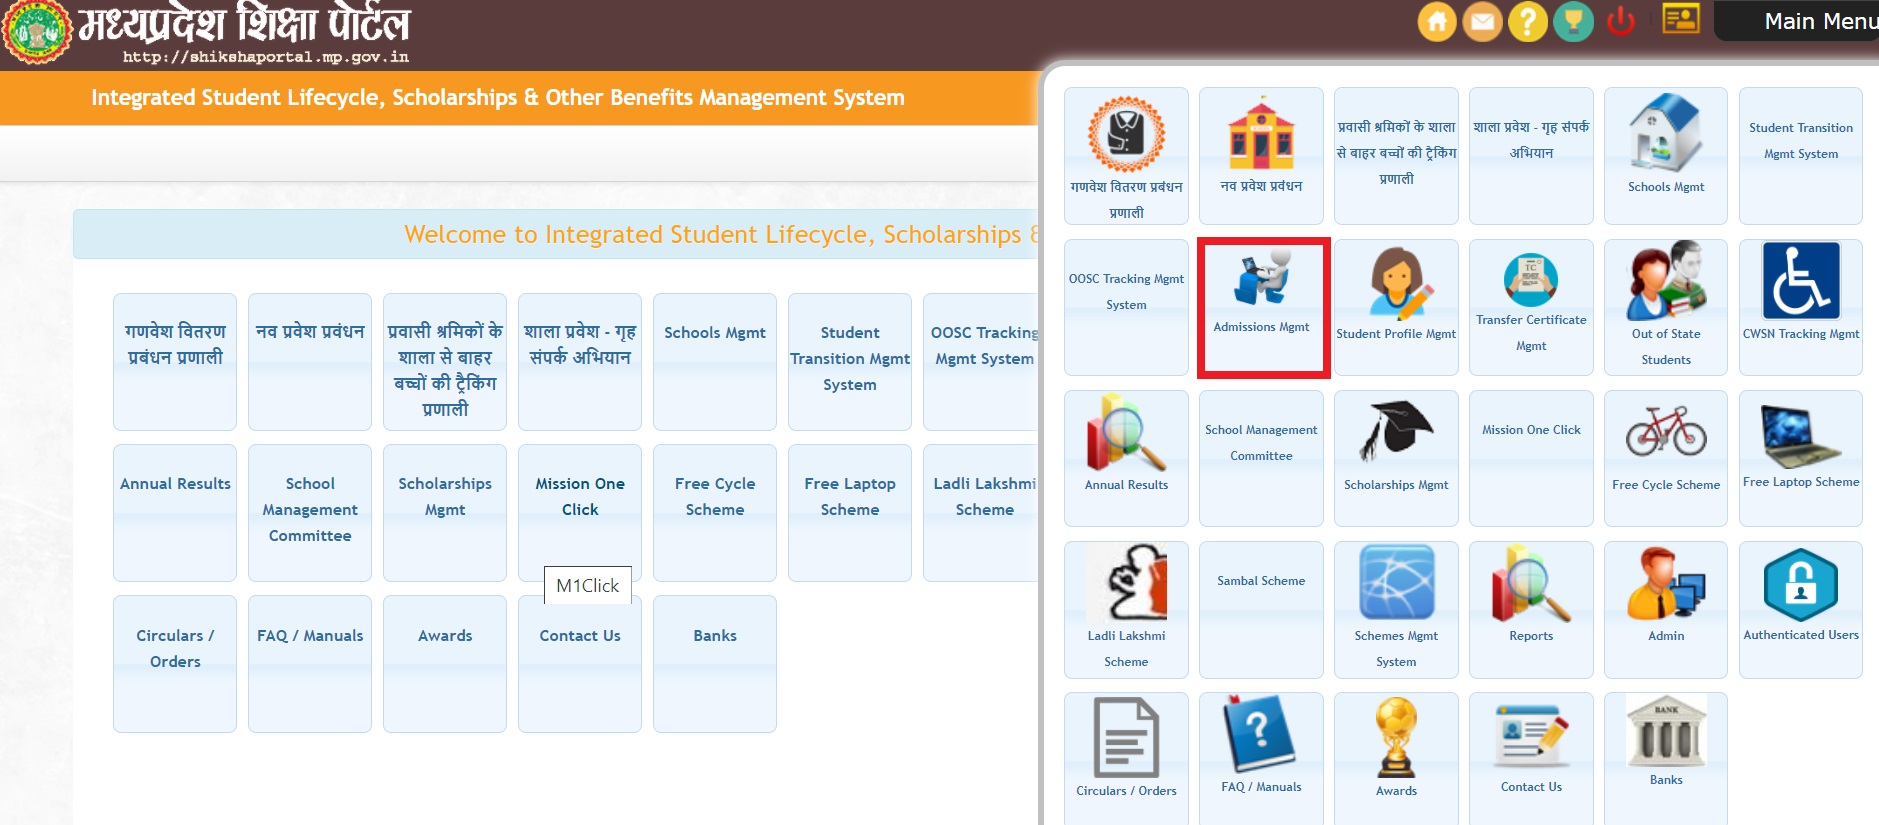This screenshot has width=1879, height=825.
Task: Click the Banks building icon
Action: tap(1666, 733)
